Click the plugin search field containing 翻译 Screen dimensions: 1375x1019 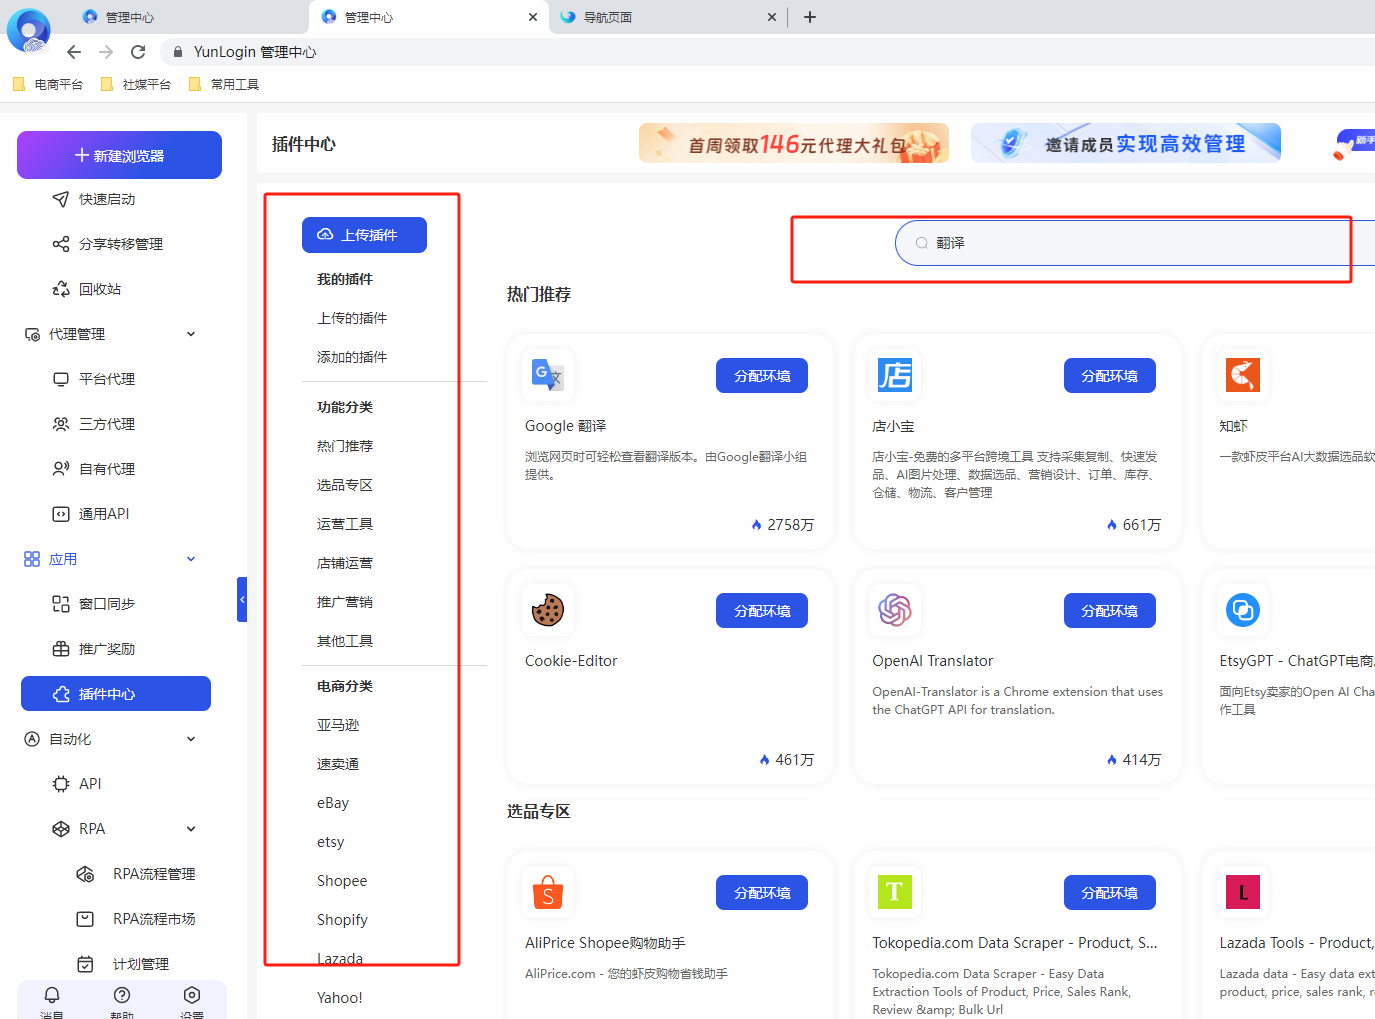point(1135,243)
